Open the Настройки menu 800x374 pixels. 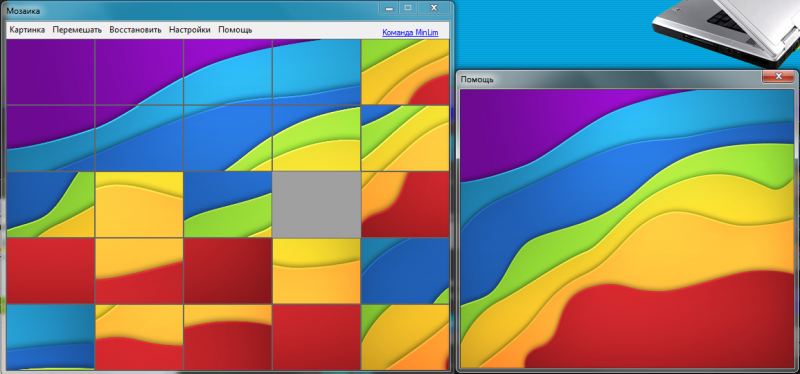point(190,30)
